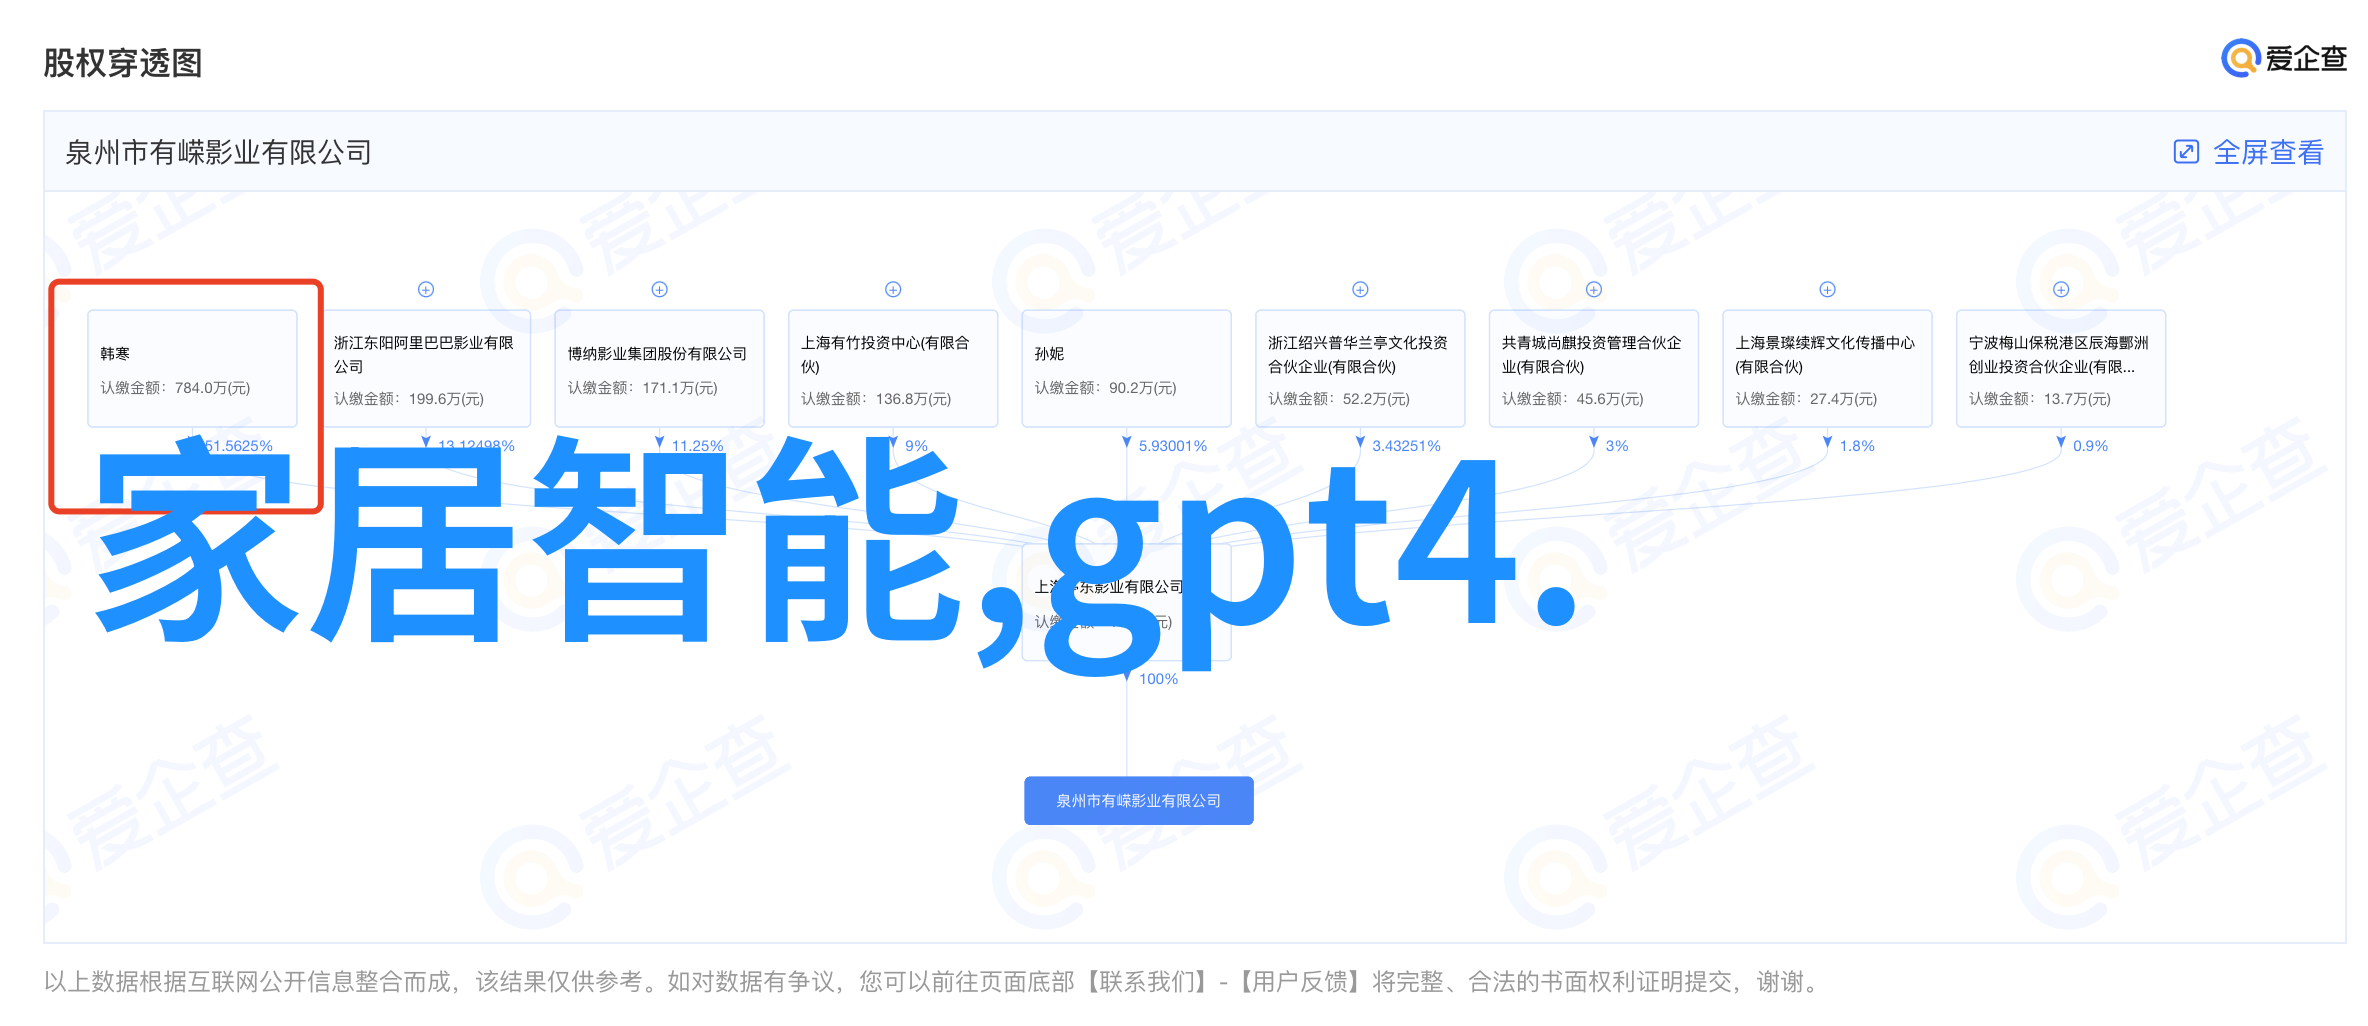Select the 浙江绍兴普华兰亭文化投资合伙企业 name

(x=1358, y=355)
